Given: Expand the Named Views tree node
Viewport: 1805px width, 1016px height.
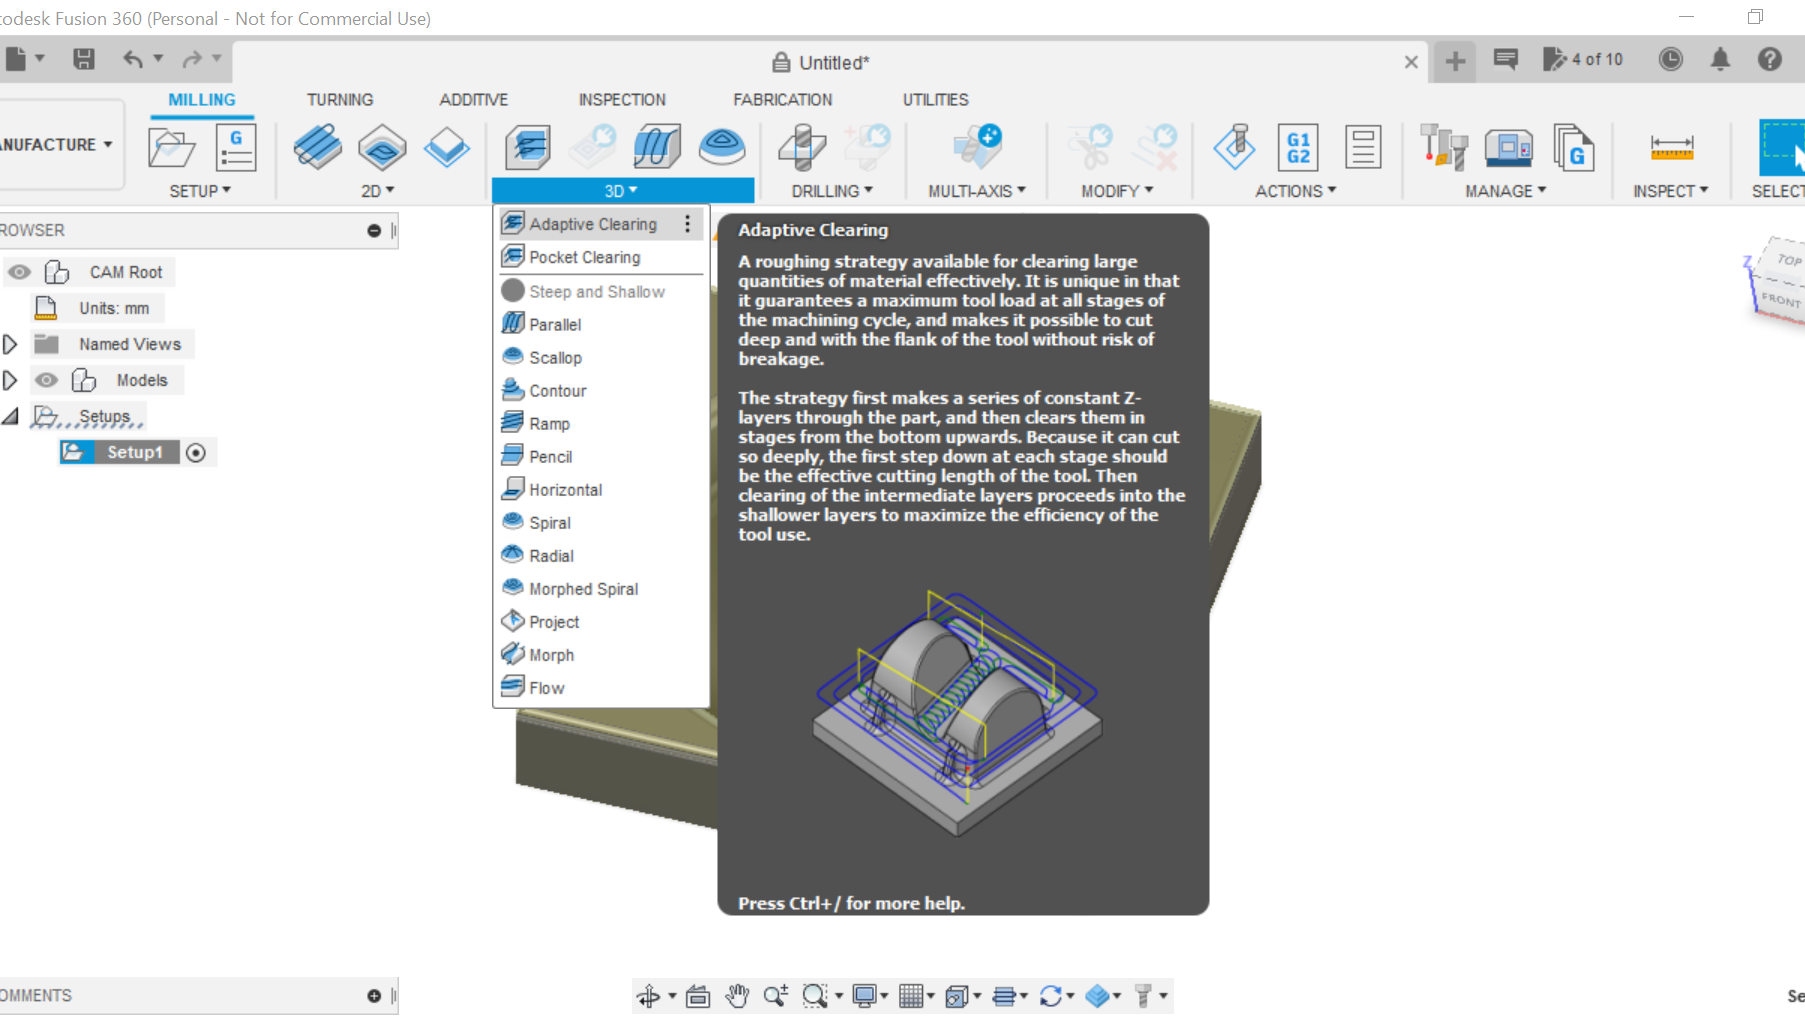Looking at the screenshot, I should tap(10, 343).
